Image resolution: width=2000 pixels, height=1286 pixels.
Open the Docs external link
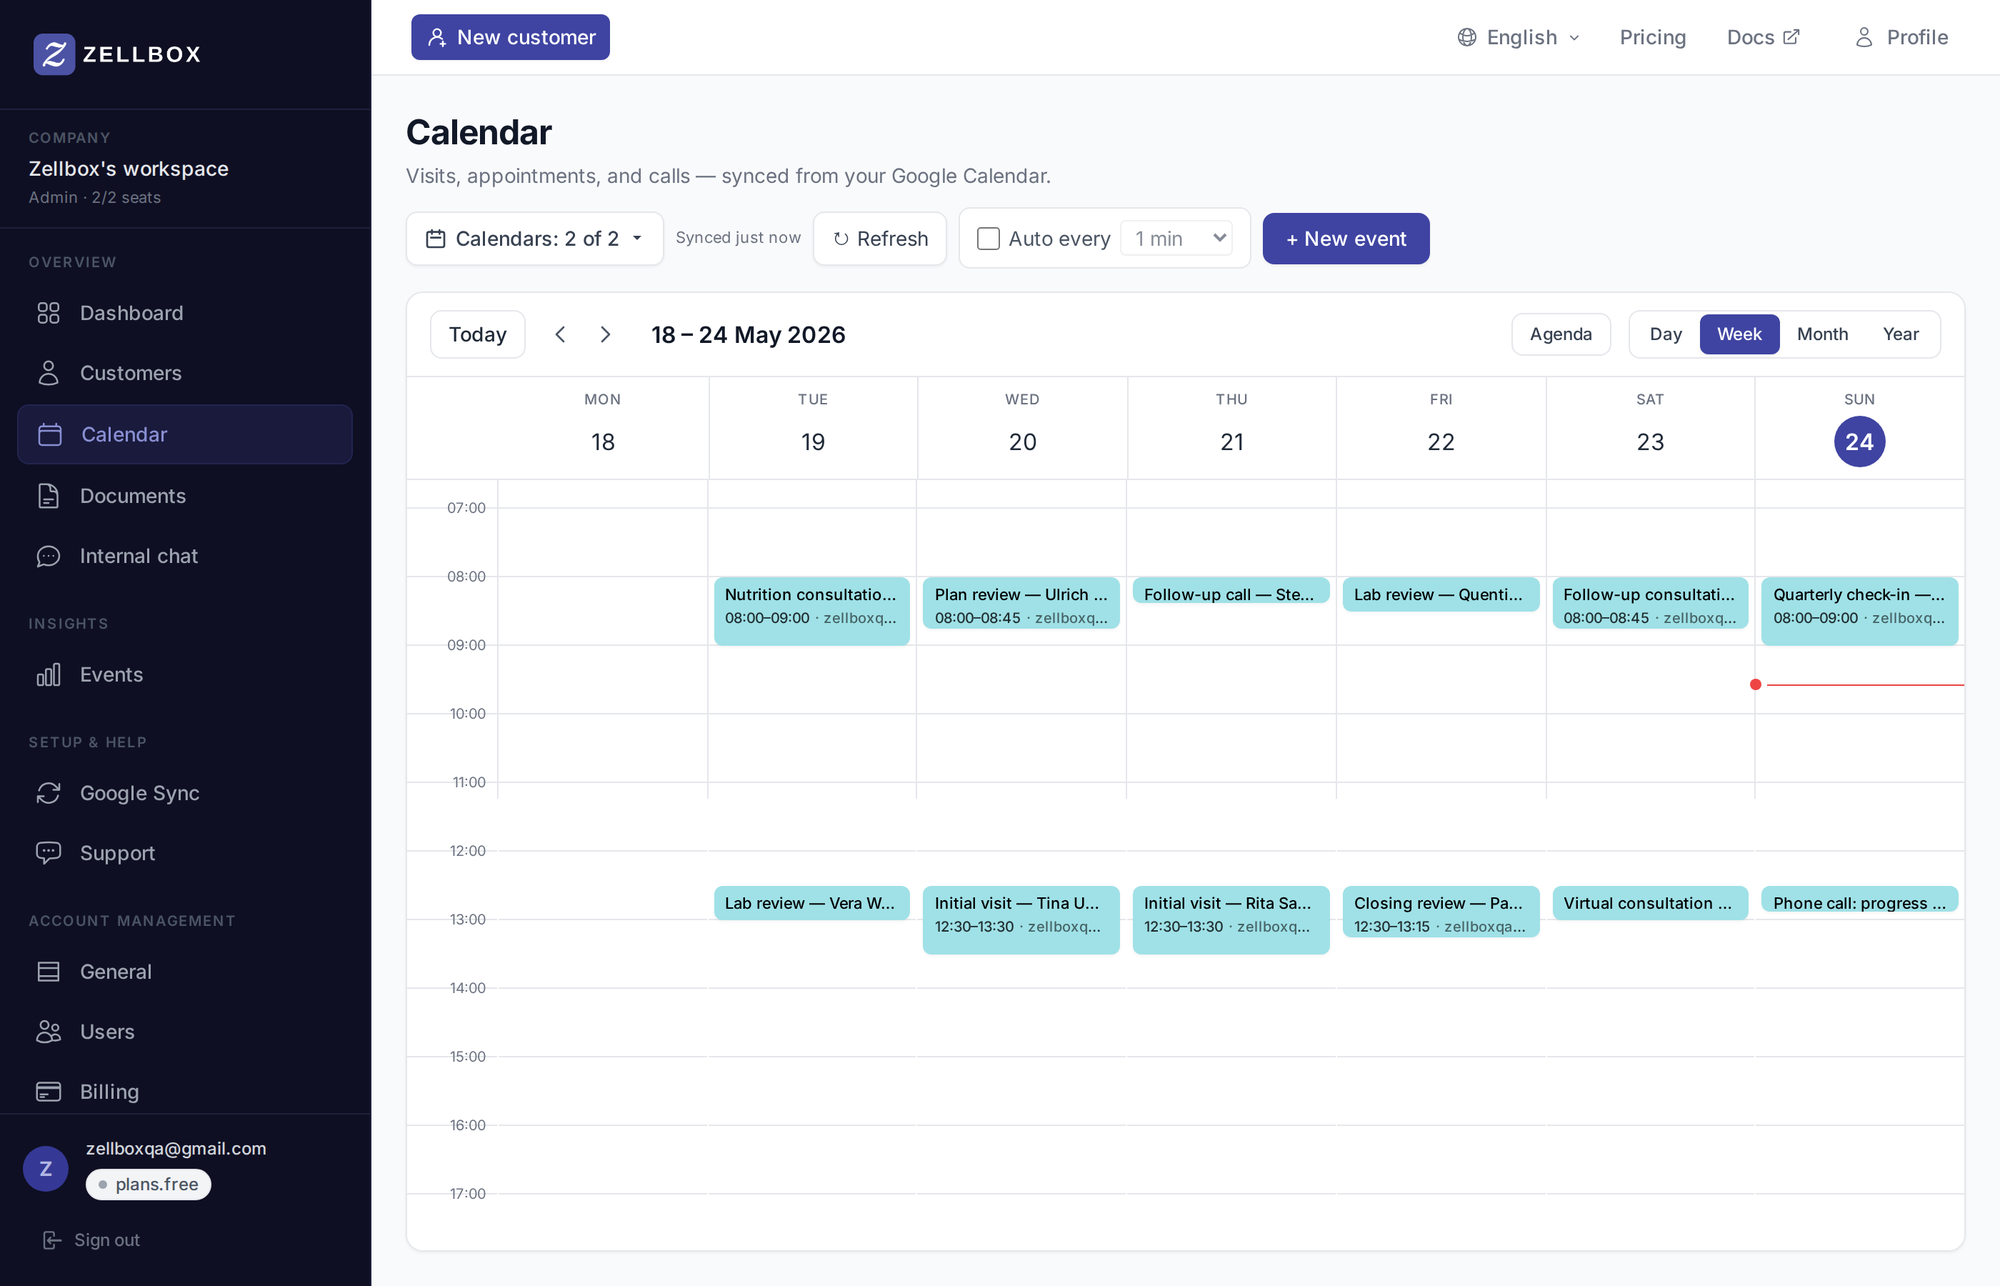coord(1763,37)
